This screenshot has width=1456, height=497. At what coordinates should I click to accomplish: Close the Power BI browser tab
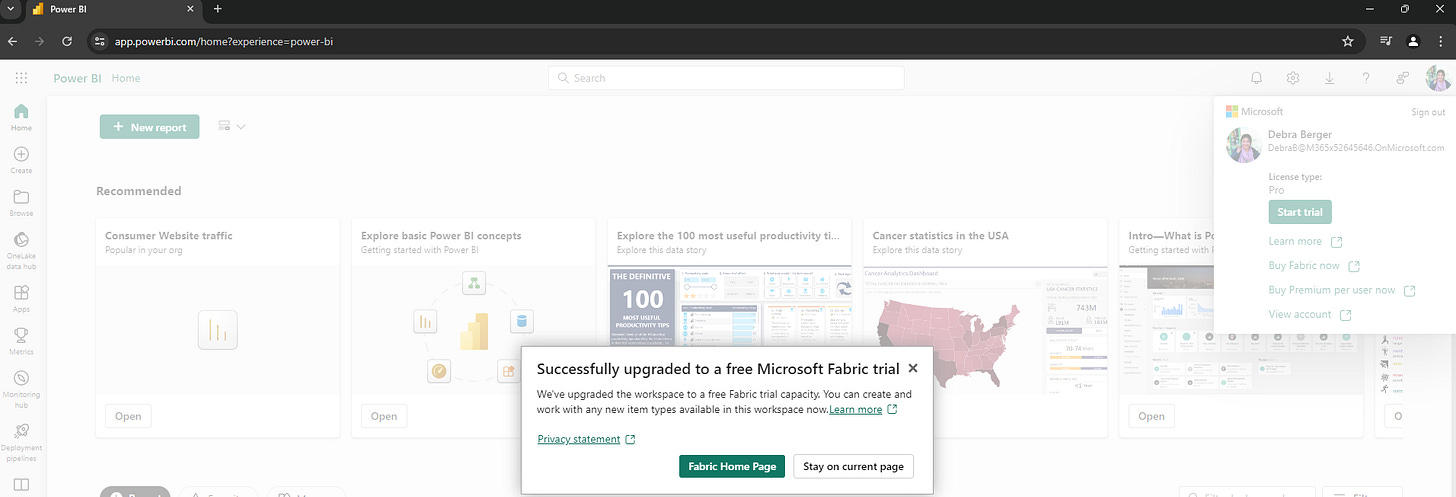pos(190,9)
